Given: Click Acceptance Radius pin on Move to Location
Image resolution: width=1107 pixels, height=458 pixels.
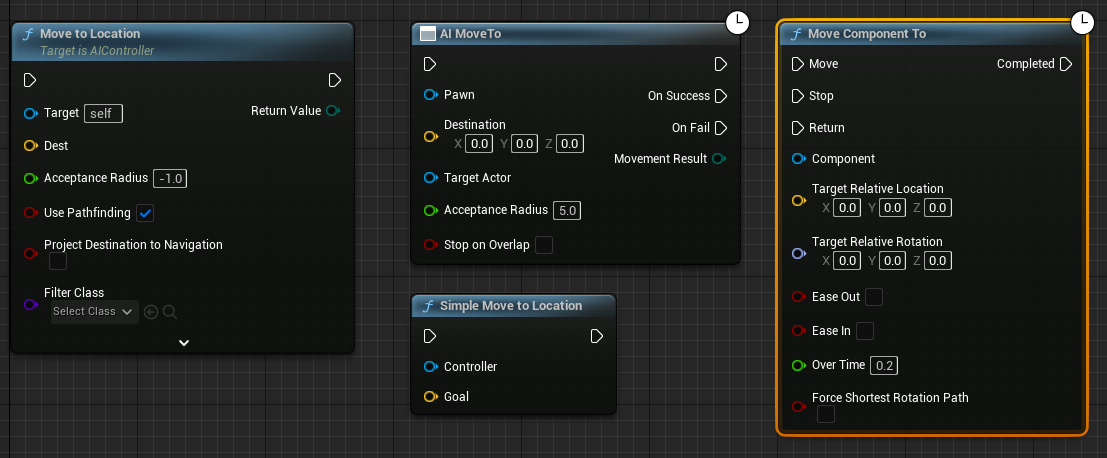Looking at the screenshot, I should (30, 179).
